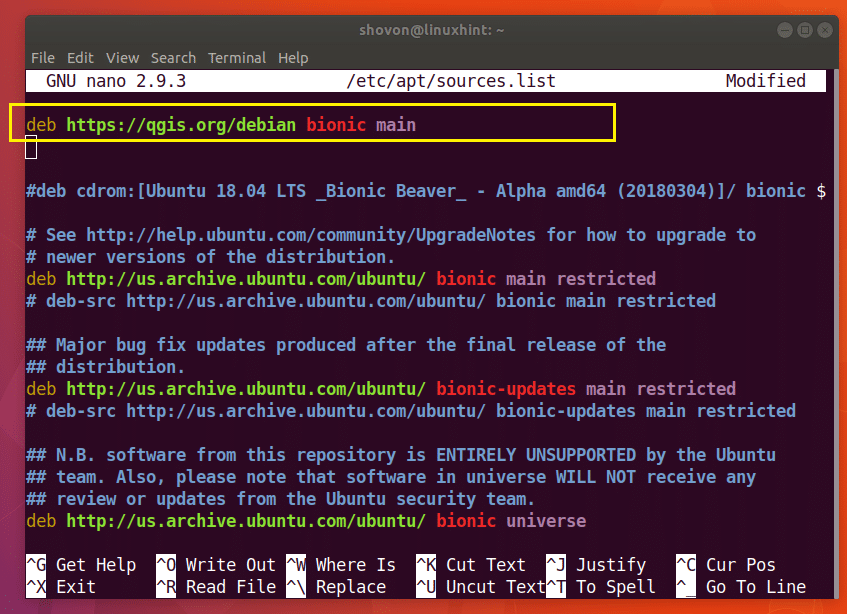Screen dimensions: 847x614
Task: Click 'universe' on the last deb line
Action: click(x=546, y=521)
